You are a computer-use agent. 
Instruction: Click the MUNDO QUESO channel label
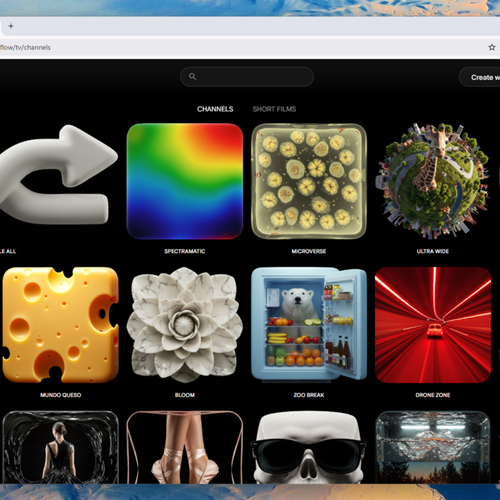[x=60, y=395]
